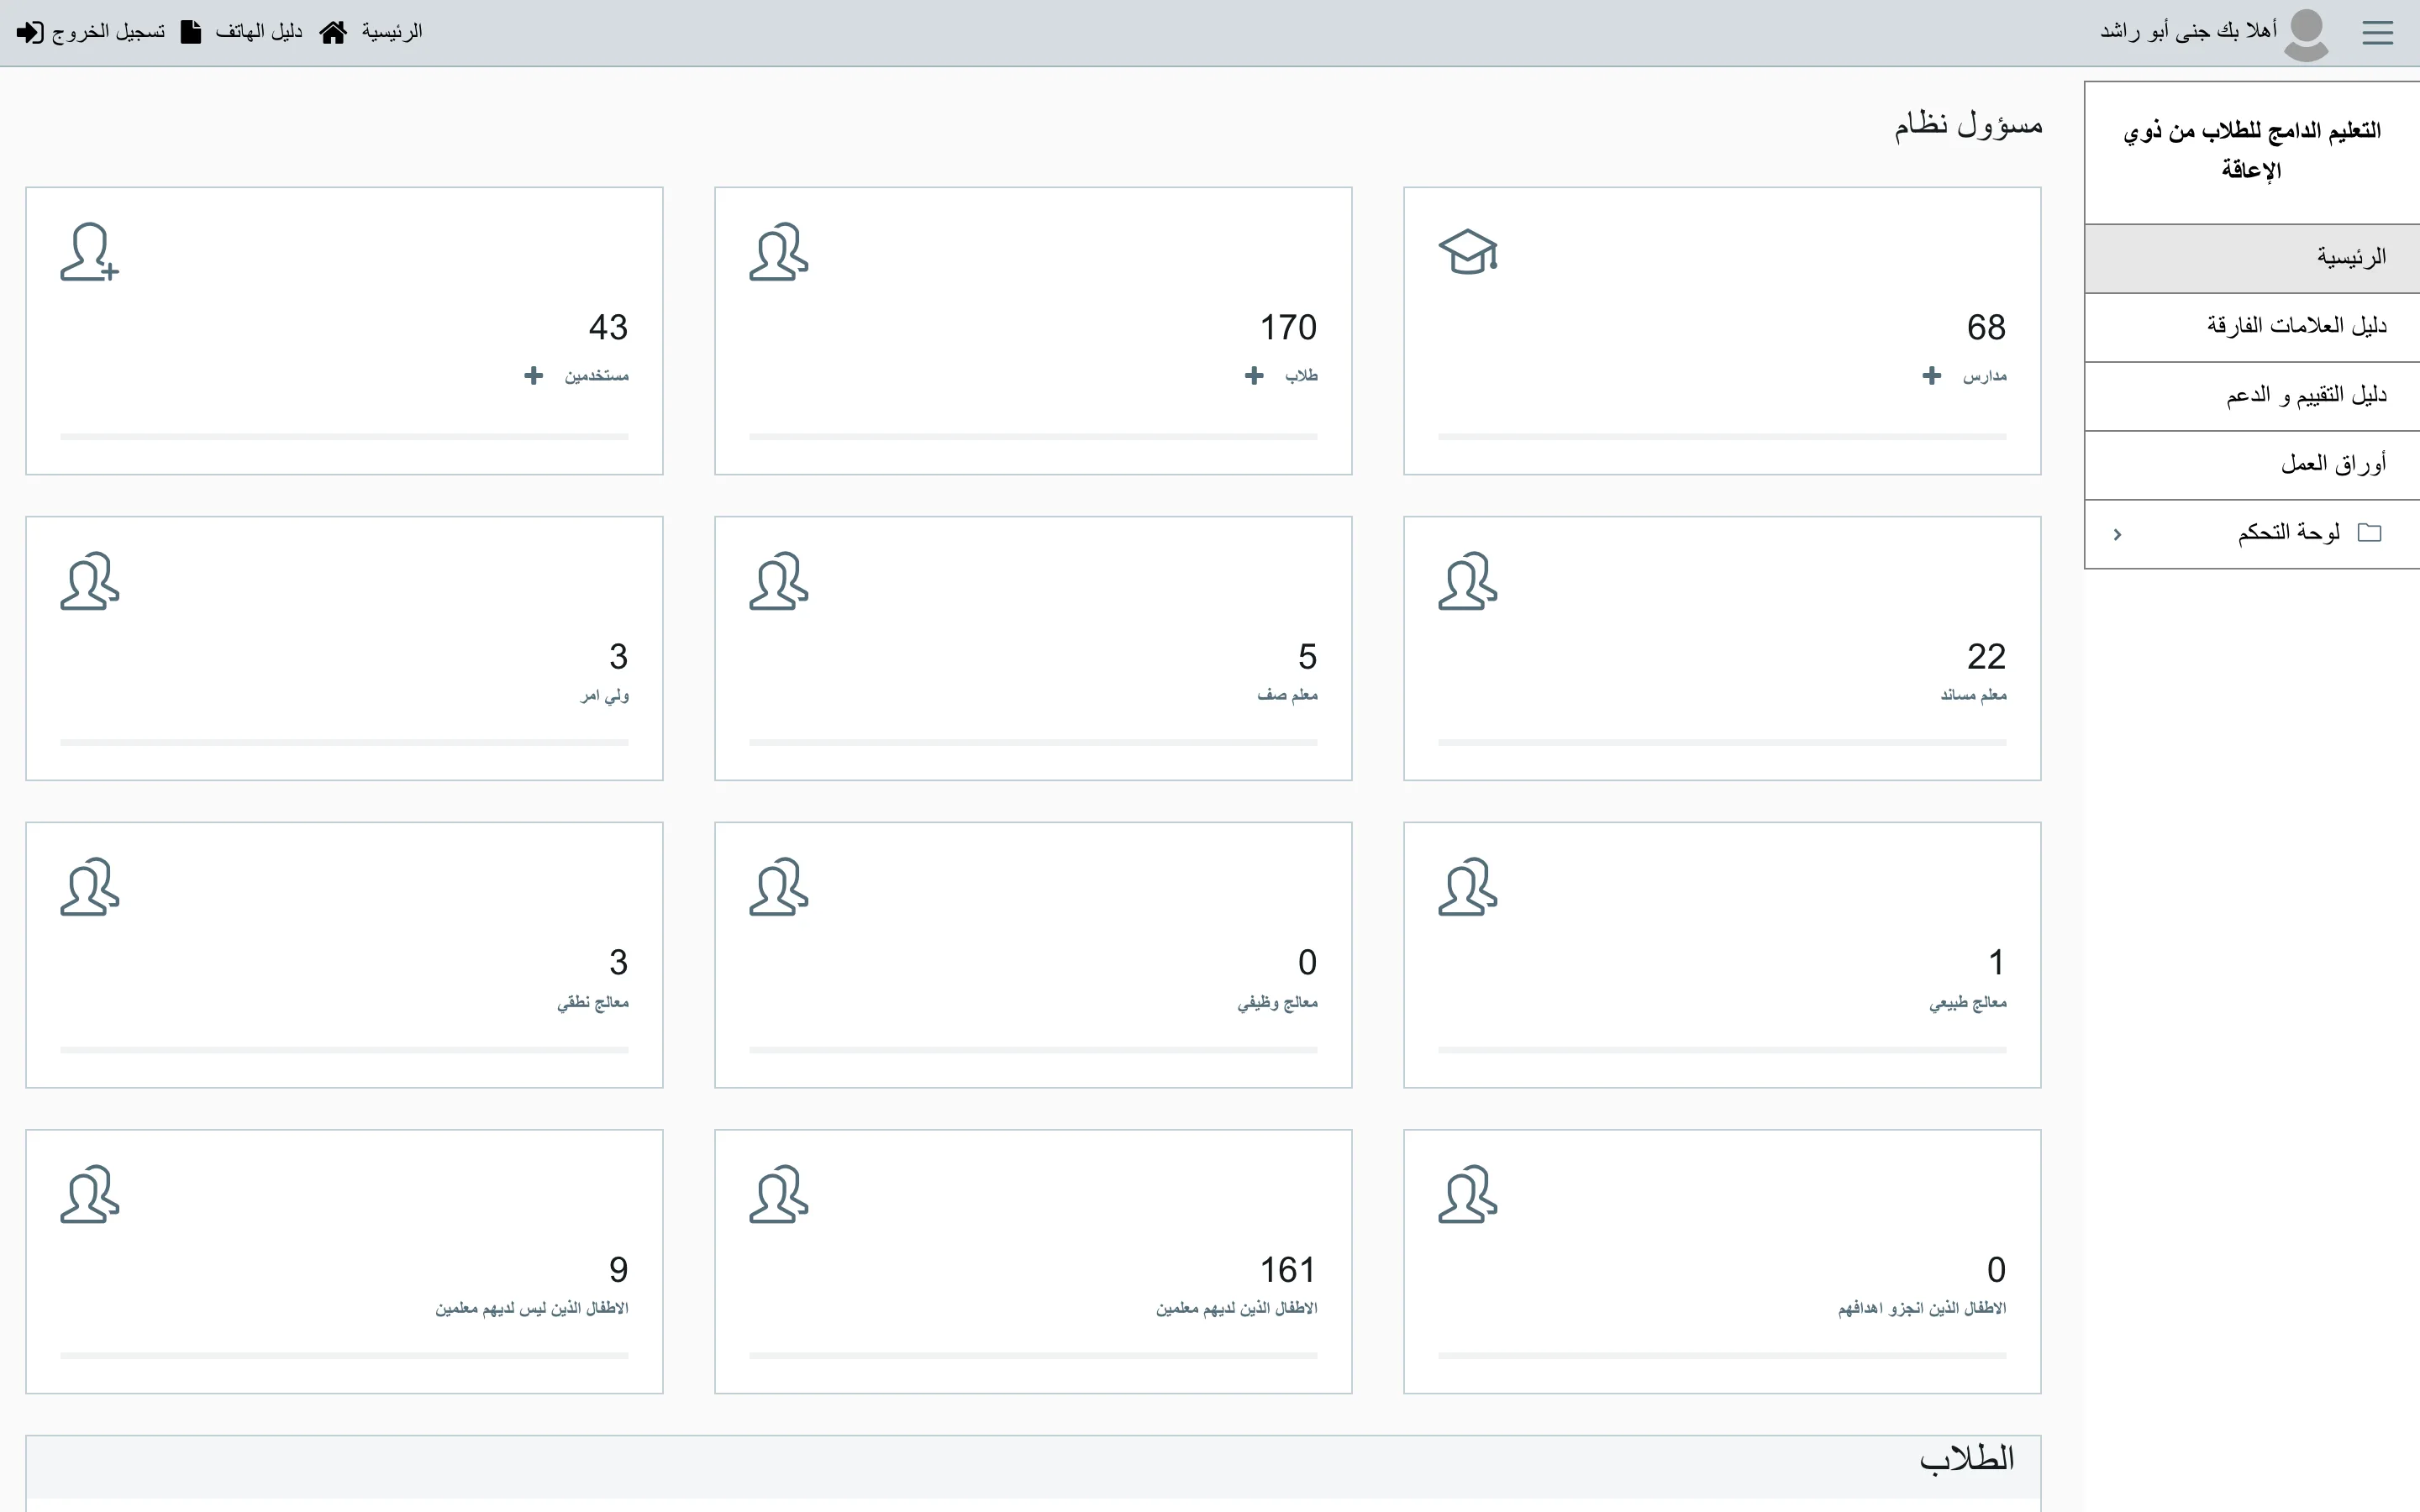2420x1512 pixels.
Task: Click the welcome text أهلا بك جنى أبو راشد
Action: (x=2188, y=32)
